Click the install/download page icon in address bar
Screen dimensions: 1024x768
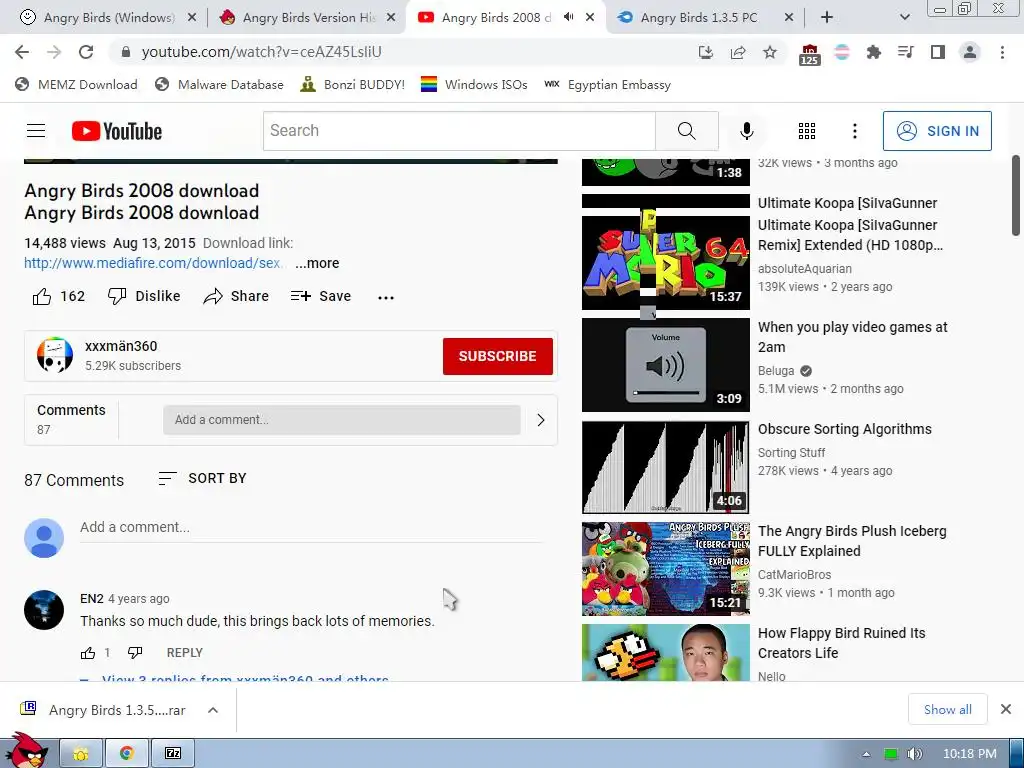706,52
